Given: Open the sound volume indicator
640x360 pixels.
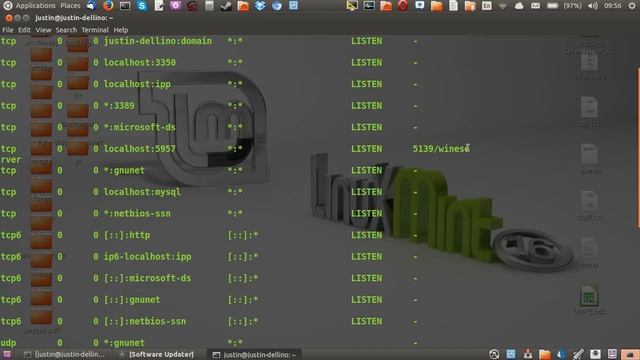Looking at the screenshot, I should point(593,6).
